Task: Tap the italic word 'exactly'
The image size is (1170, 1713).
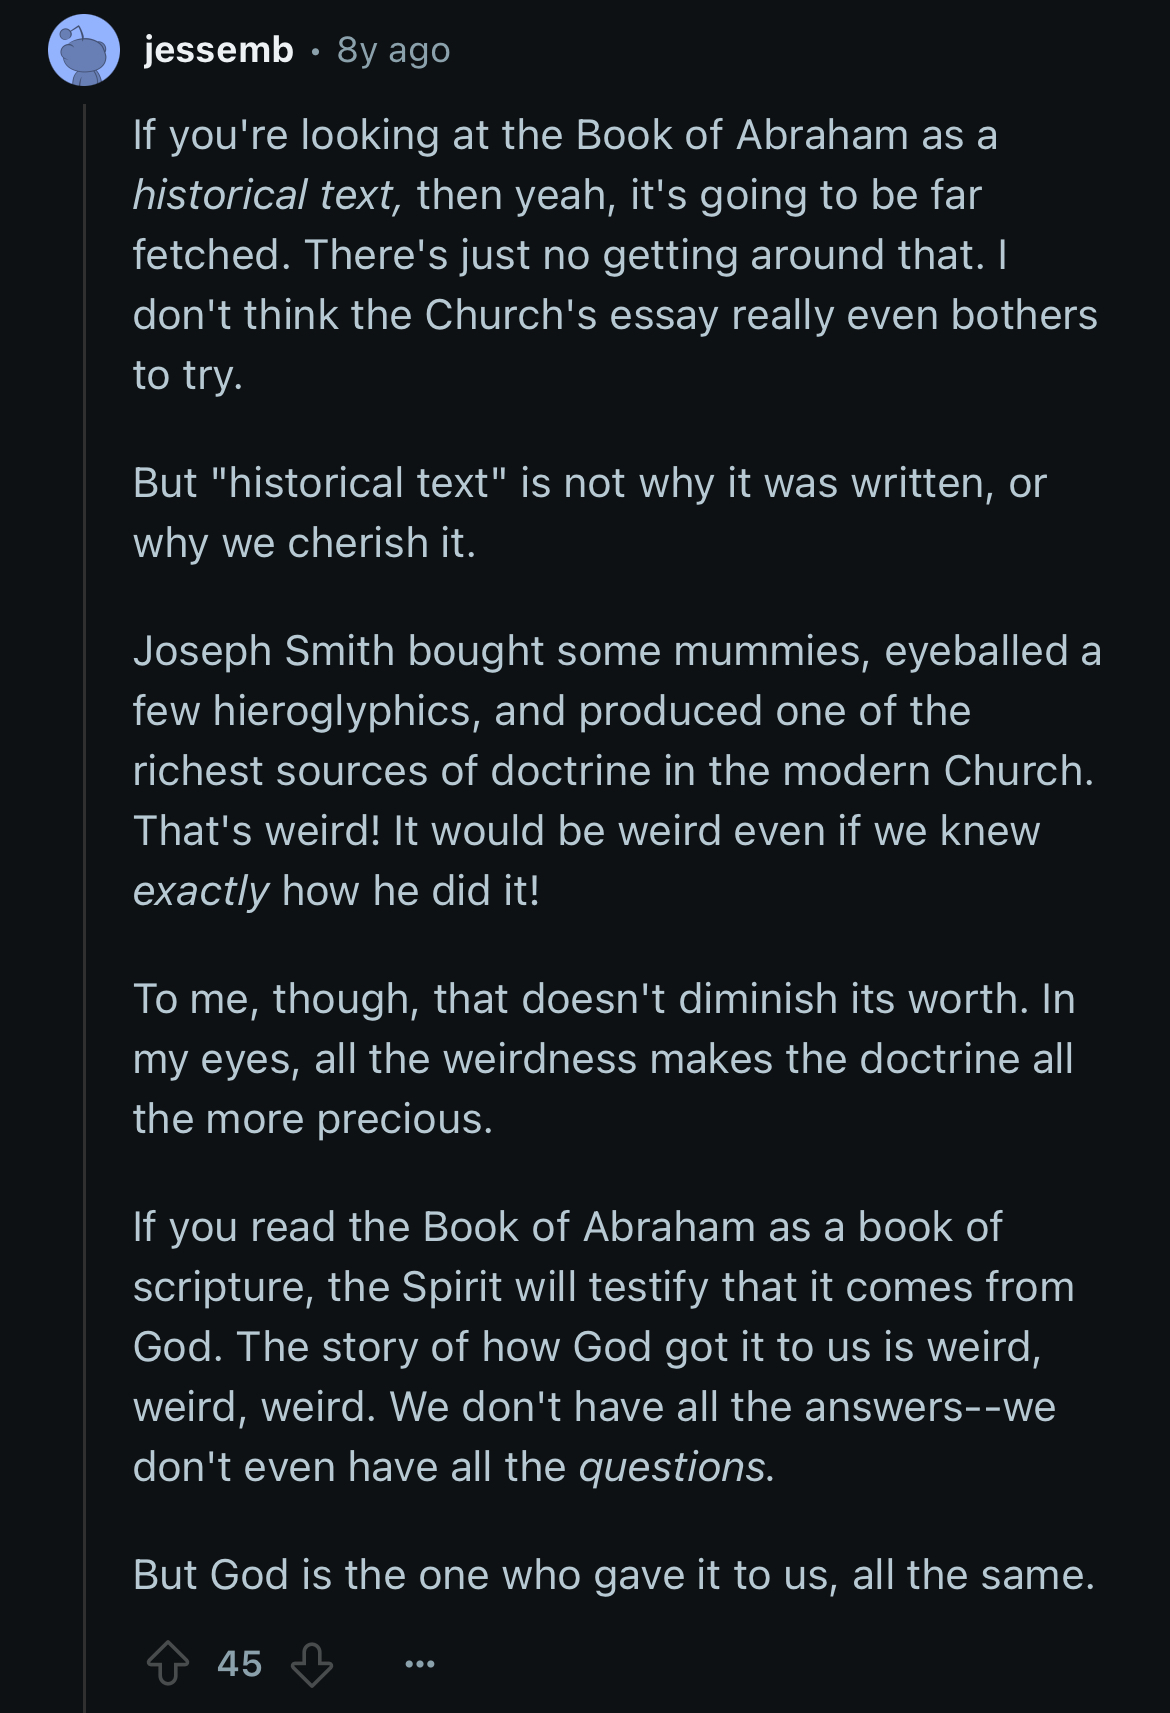Action: pos(201,891)
